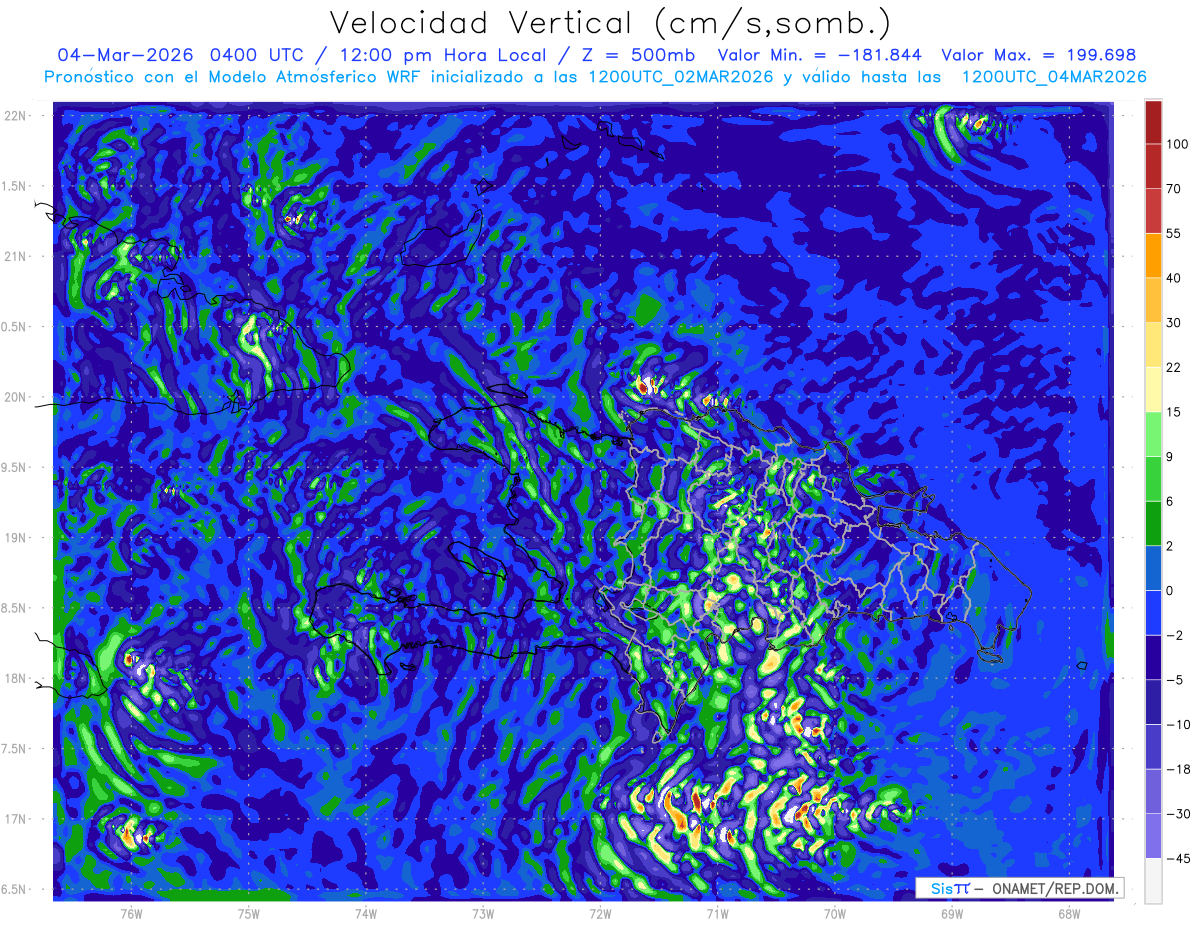Click the legend value "100"
Screen dimensions: 1200x927
click(1177, 144)
